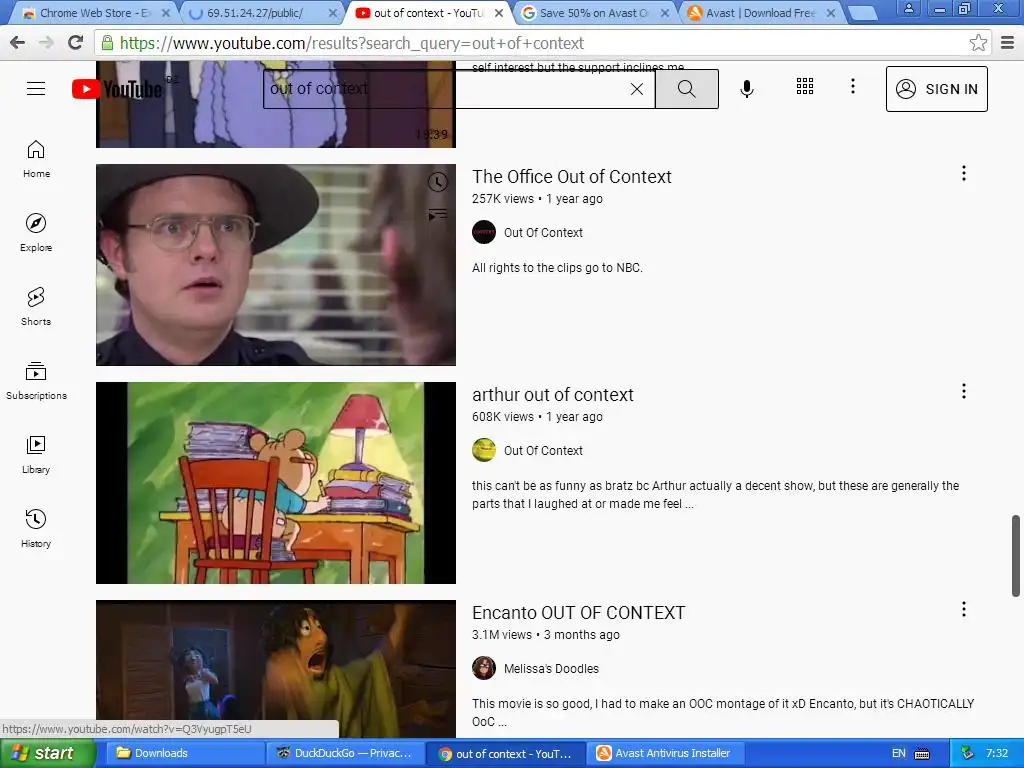Open the YouTube guide hamburger menu
The height and width of the screenshot is (768, 1024).
(x=36, y=89)
